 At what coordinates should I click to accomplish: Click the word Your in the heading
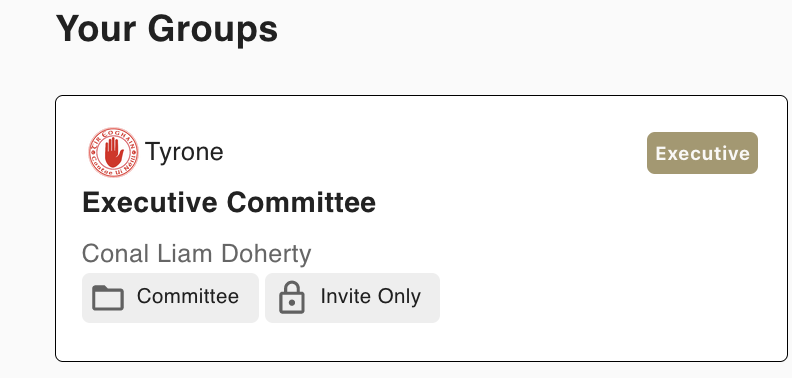click(x=95, y=29)
